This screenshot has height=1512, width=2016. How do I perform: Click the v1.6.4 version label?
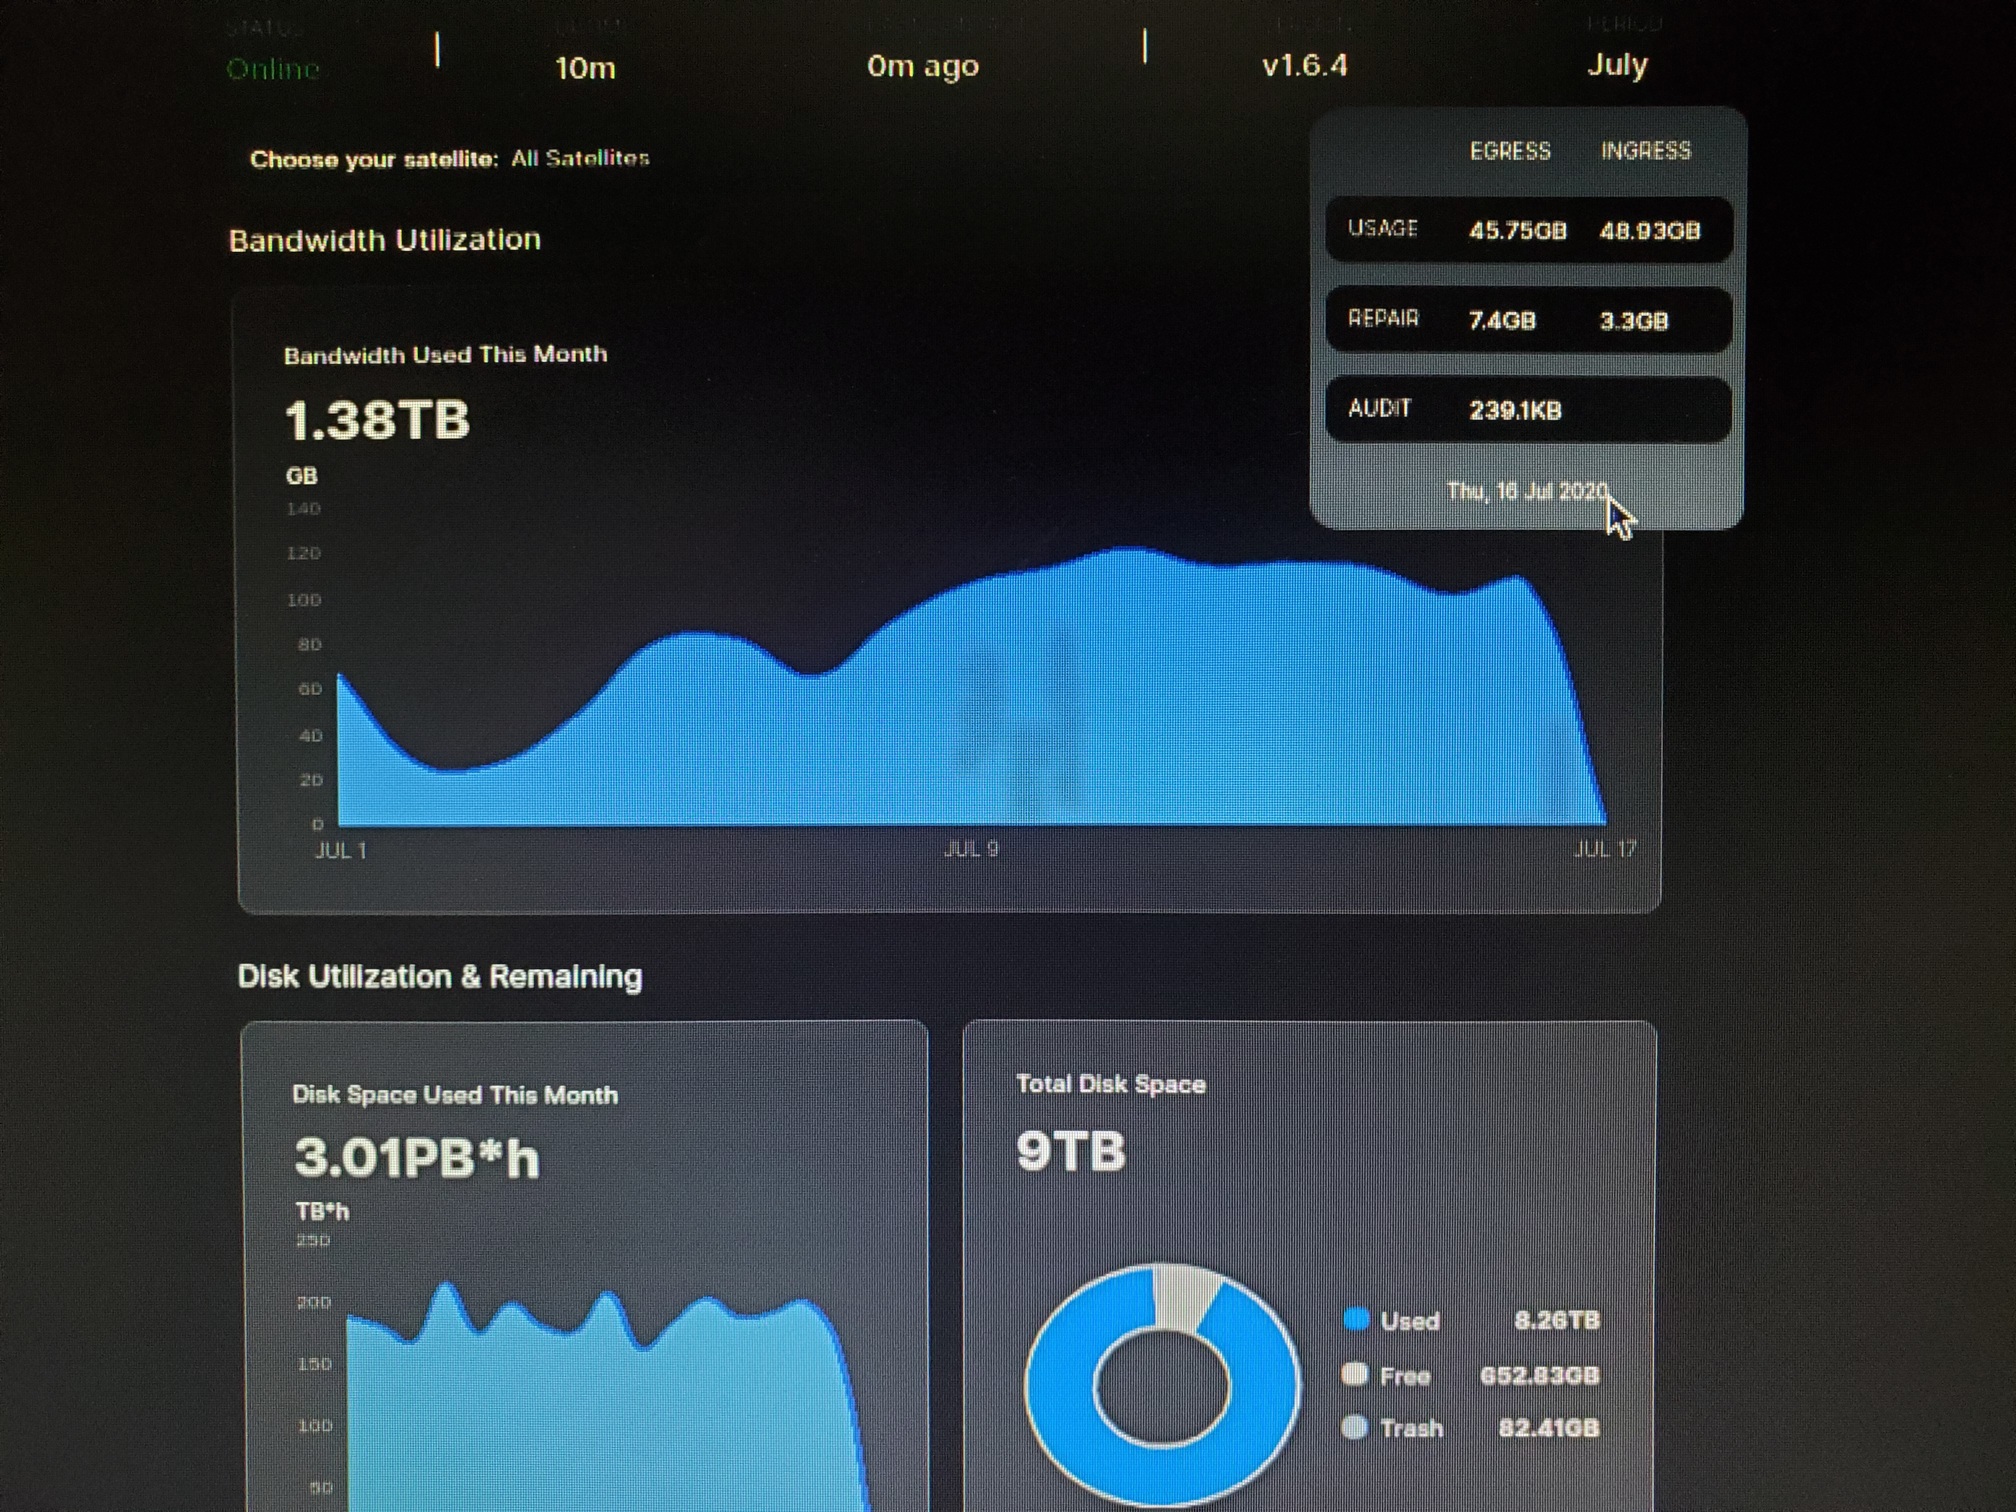click(x=1304, y=66)
